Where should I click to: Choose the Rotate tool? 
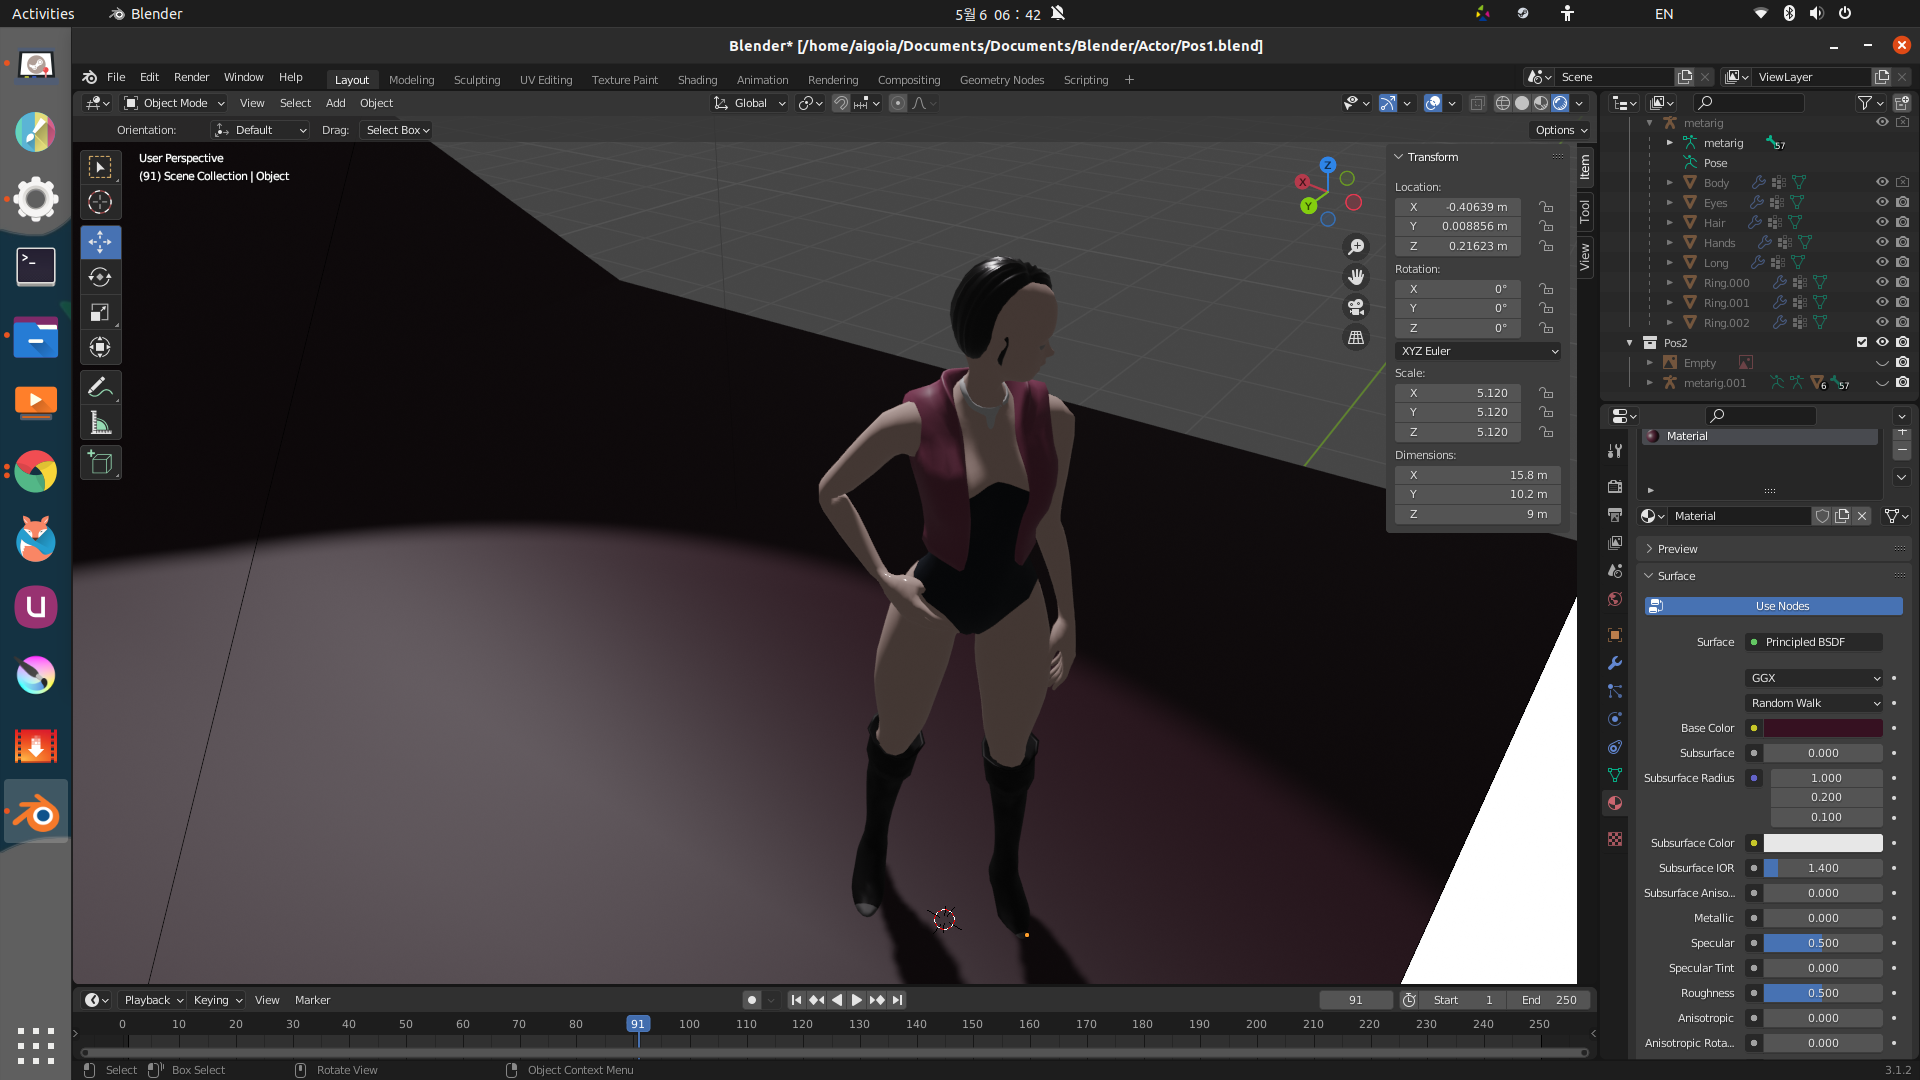pos(100,277)
